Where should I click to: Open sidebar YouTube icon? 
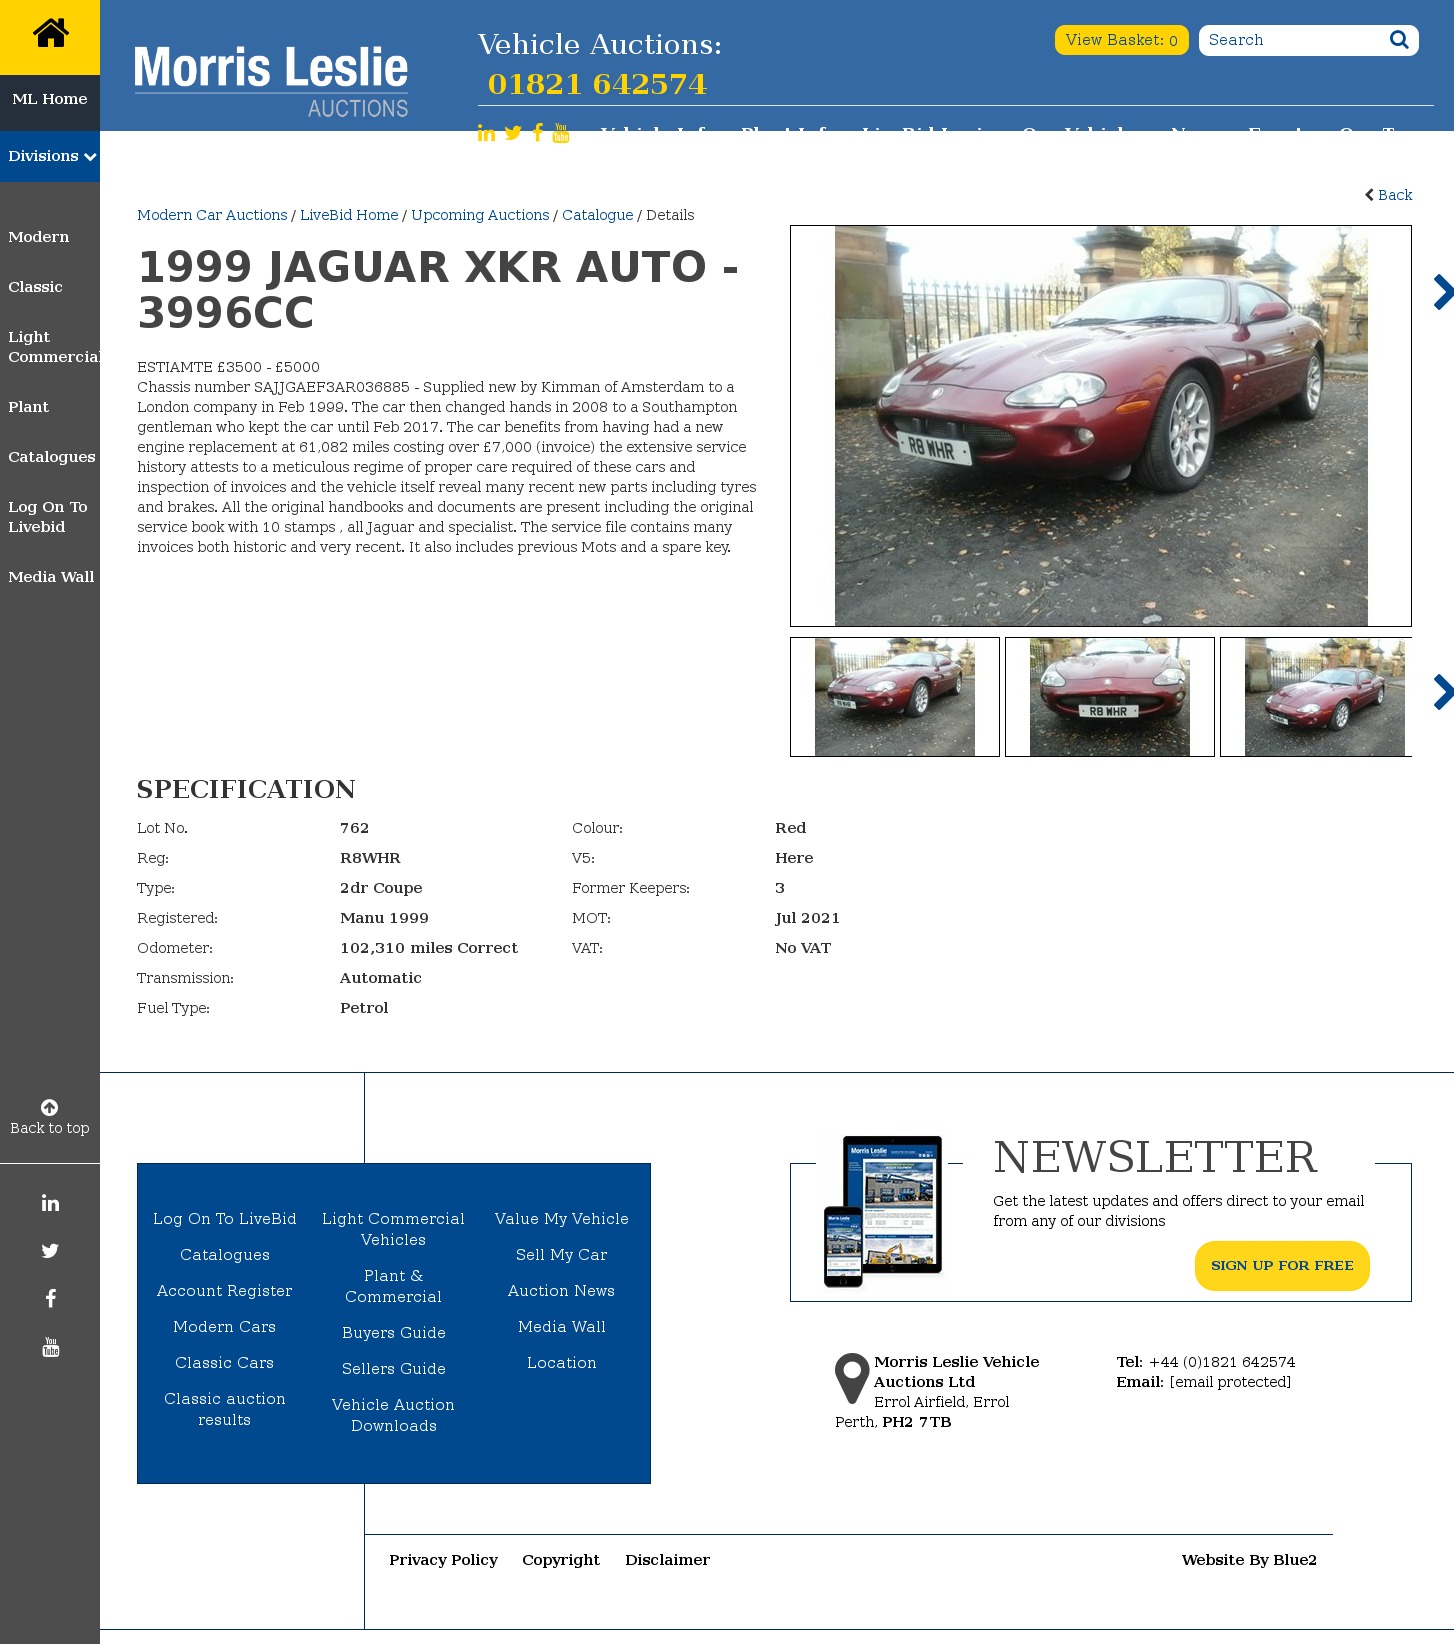50,1347
